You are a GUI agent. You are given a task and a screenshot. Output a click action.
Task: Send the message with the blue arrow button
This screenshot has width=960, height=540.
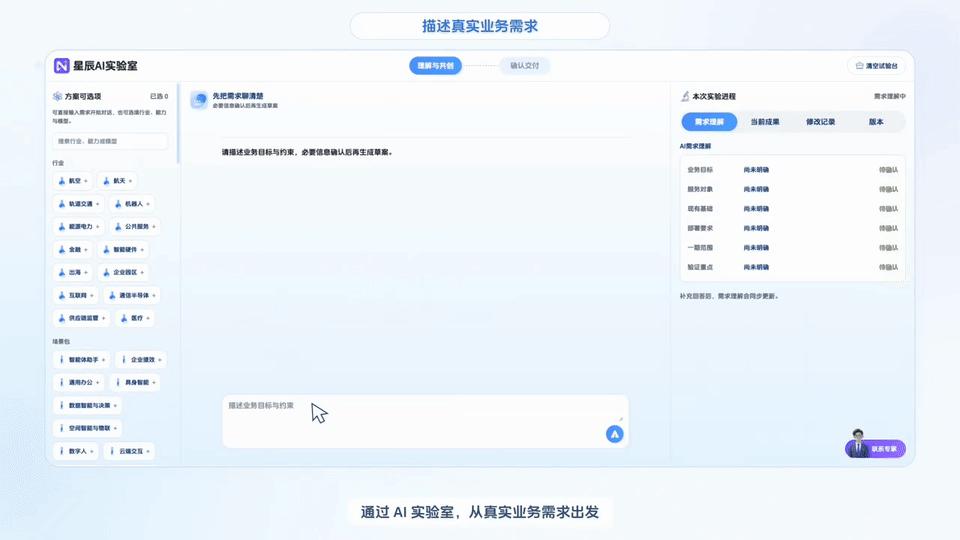[614, 434]
